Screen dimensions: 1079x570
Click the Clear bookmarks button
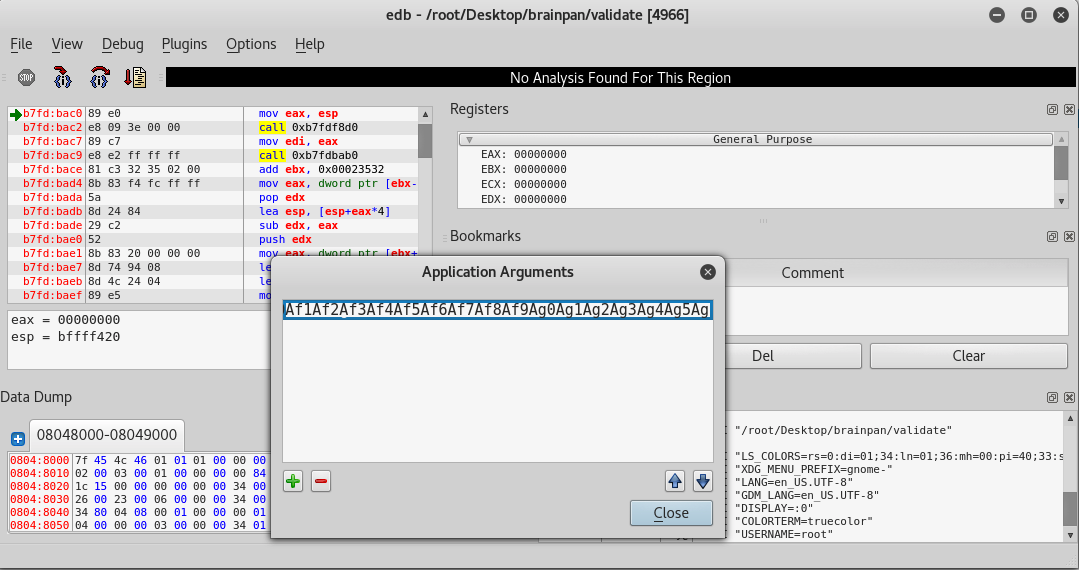pyautogui.click(x=968, y=356)
